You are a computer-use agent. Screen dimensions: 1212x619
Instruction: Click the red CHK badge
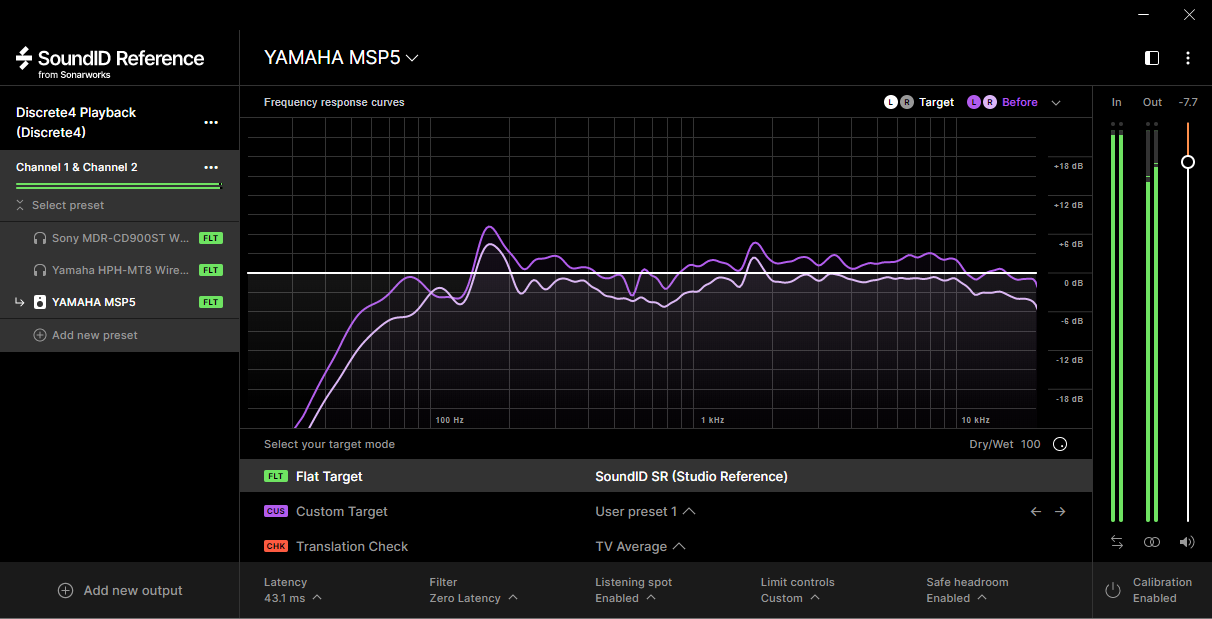coord(275,547)
